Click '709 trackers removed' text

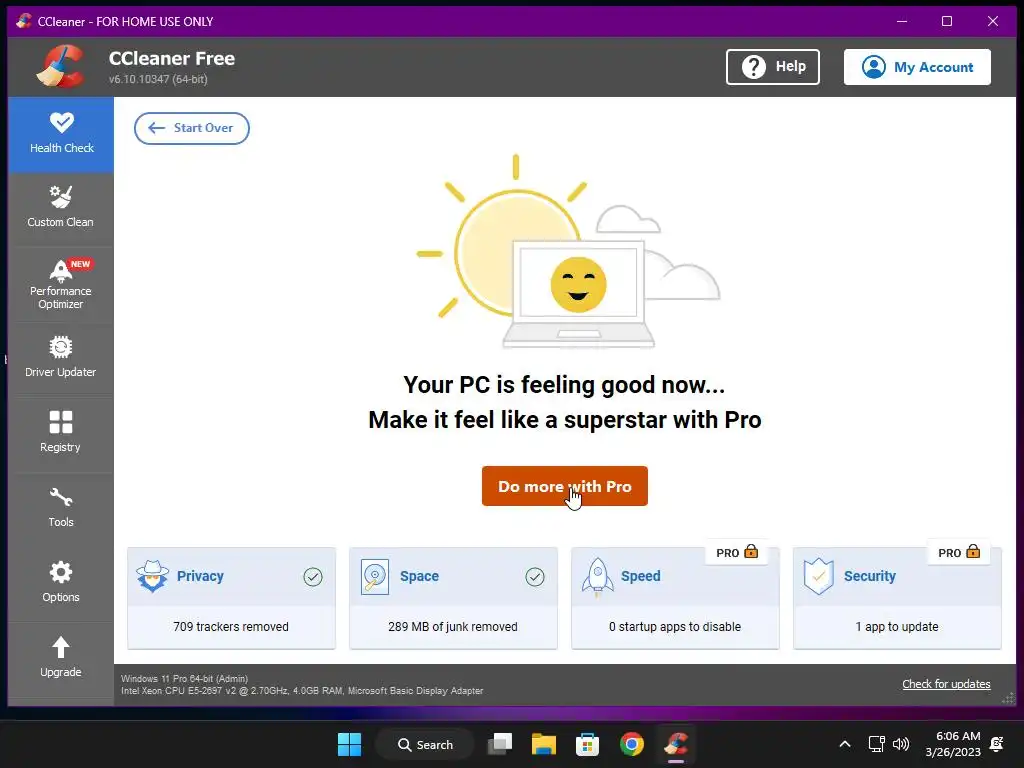pyautogui.click(x=231, y=626)
